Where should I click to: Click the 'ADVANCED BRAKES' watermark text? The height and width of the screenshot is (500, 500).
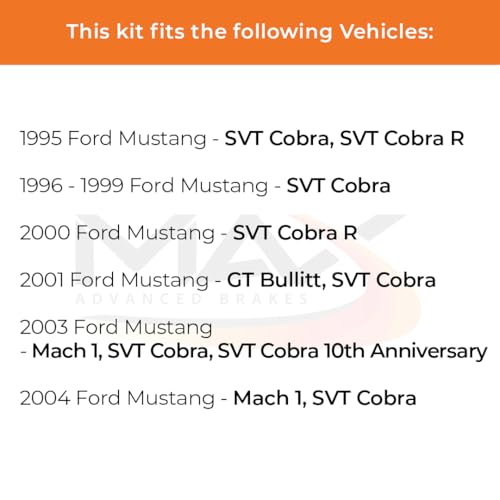pyautogui.click(x=192, y=299)
